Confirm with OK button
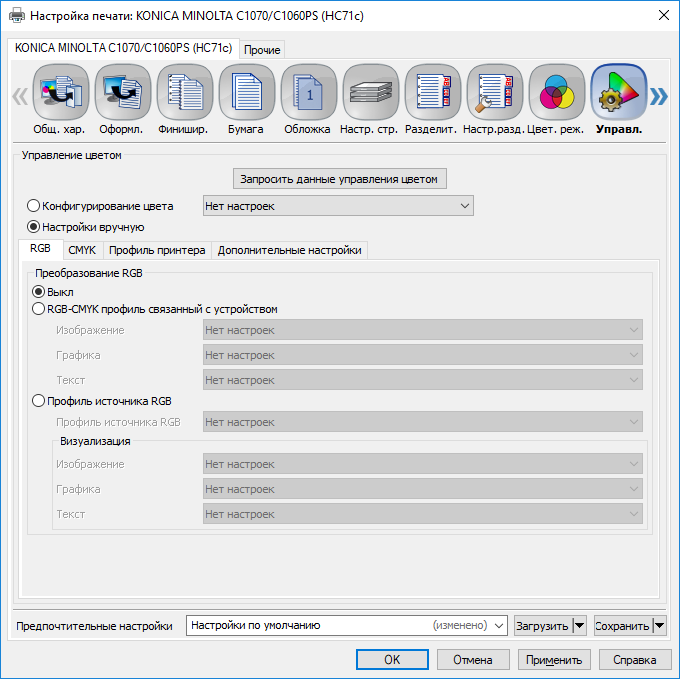Viewport: 680px width, 679px height. click(x=392, y=659)
